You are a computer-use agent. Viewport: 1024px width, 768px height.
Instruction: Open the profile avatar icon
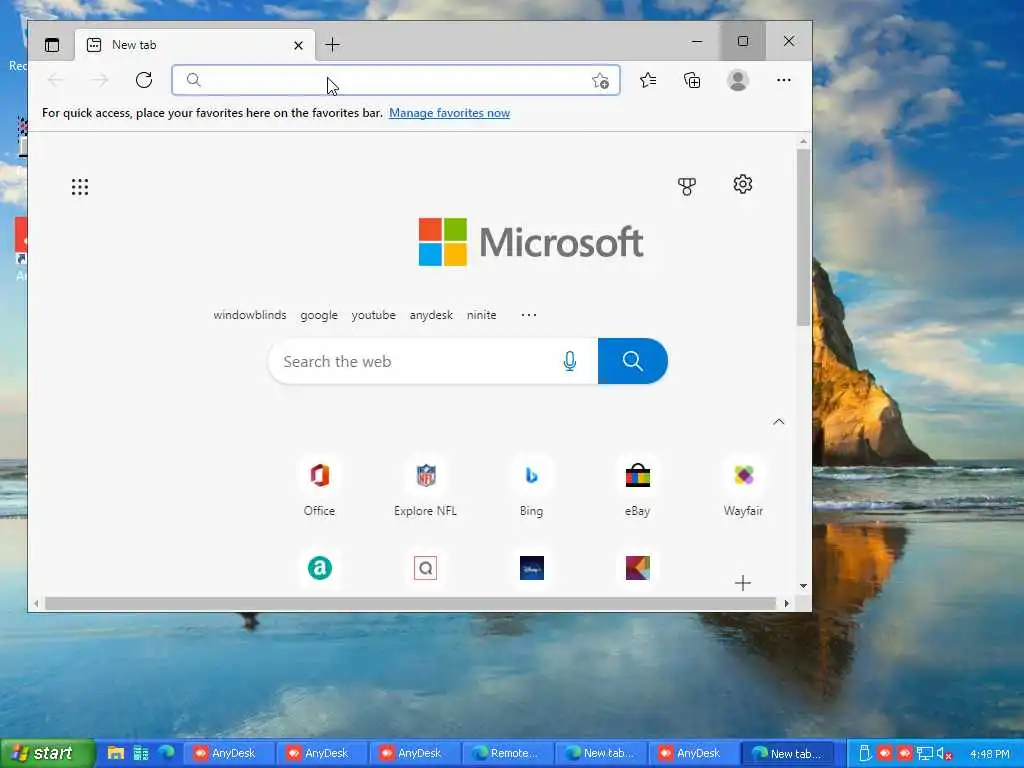(x=738, y=80)
